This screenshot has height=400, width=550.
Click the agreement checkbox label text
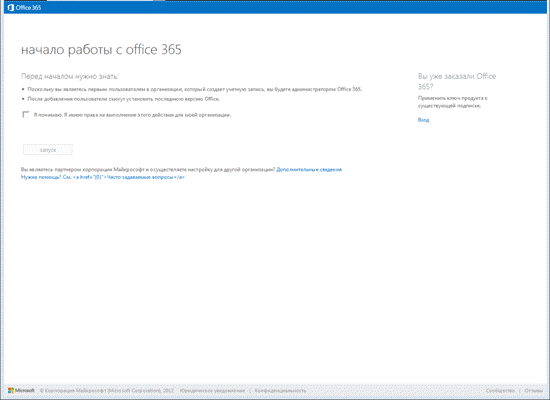[132, 115]
